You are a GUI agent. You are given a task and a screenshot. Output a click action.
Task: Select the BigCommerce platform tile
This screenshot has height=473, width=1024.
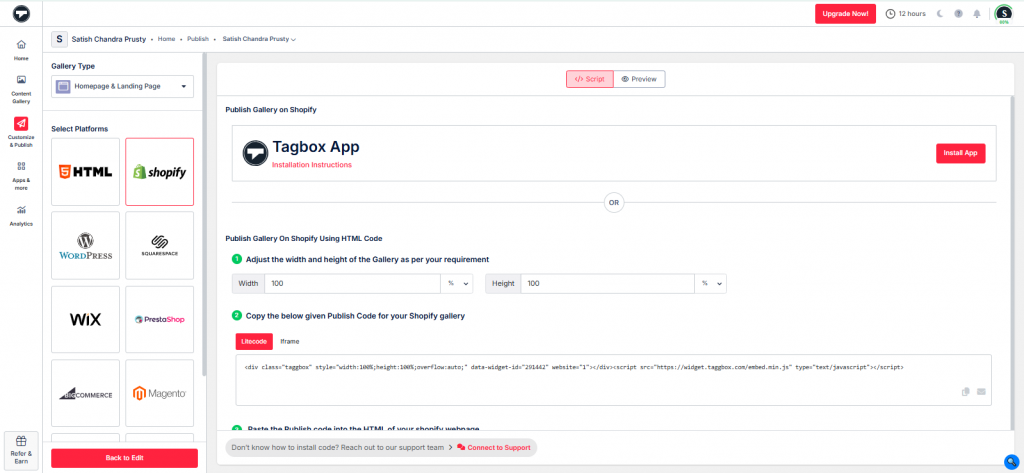(x=86, y=393)
